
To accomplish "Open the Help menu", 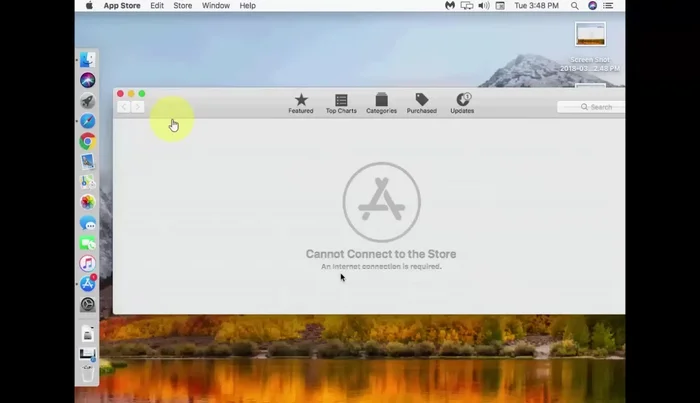I will pos(247,5).
